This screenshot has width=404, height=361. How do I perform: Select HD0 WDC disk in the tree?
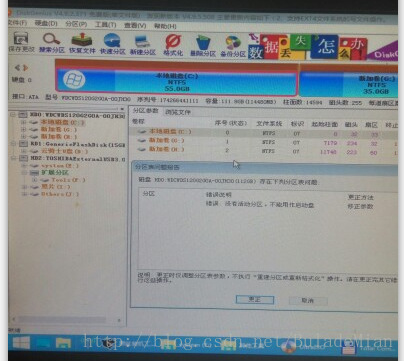[x=78, y=115]
